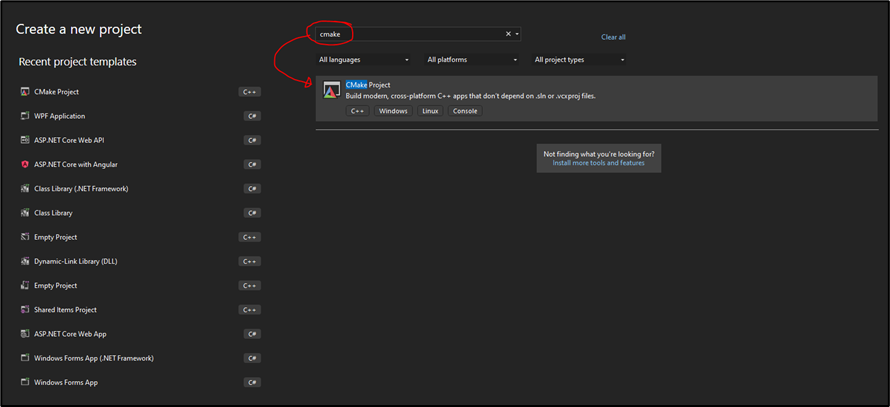Image resolution: width=890 pixels, height=407 pixels.
Task: Click the Windows tag under CMake Project result
Action: (x=393, y=111)
